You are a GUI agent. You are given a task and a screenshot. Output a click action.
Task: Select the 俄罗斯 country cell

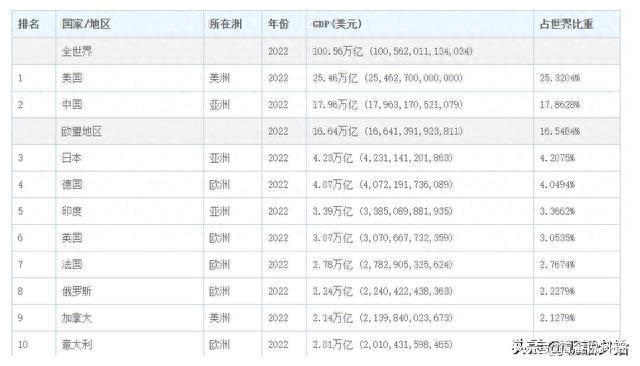tap(77, 291)
